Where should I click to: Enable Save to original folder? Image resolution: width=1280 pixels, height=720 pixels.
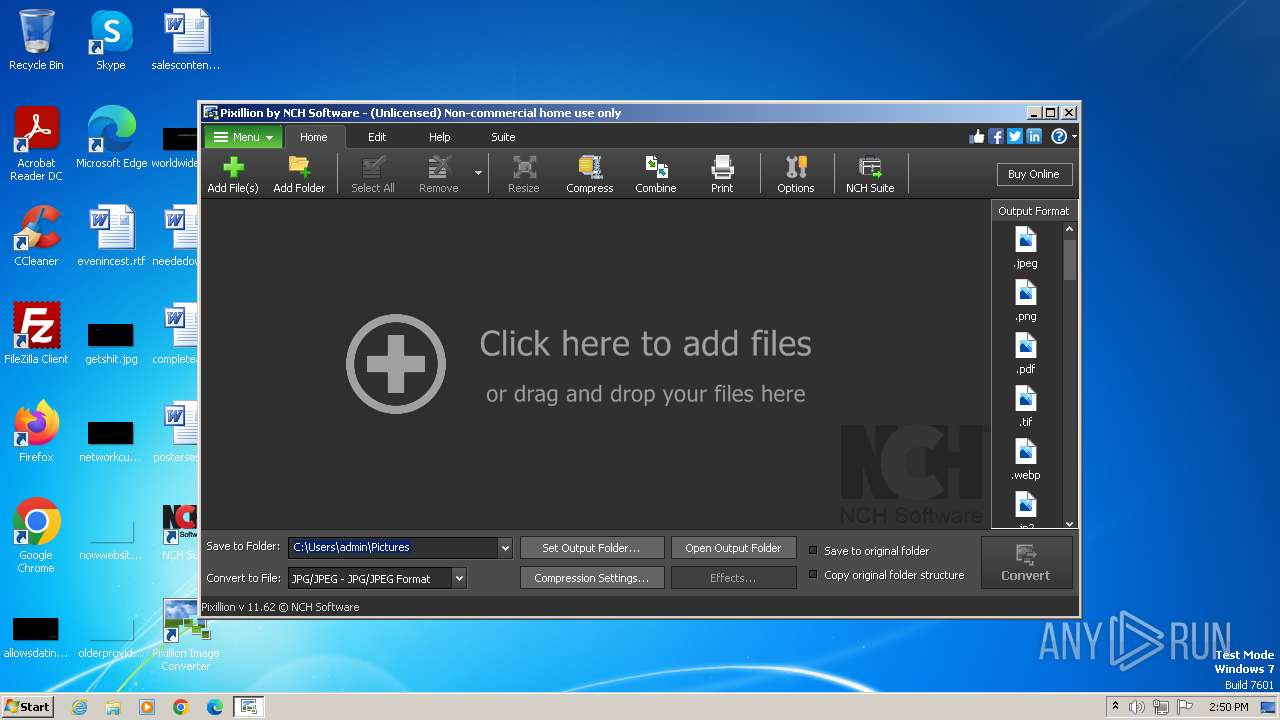point(813,550)
